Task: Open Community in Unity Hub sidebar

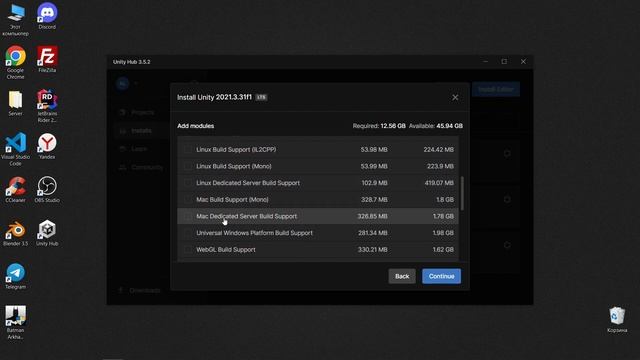Action: [x=142, y=167]
